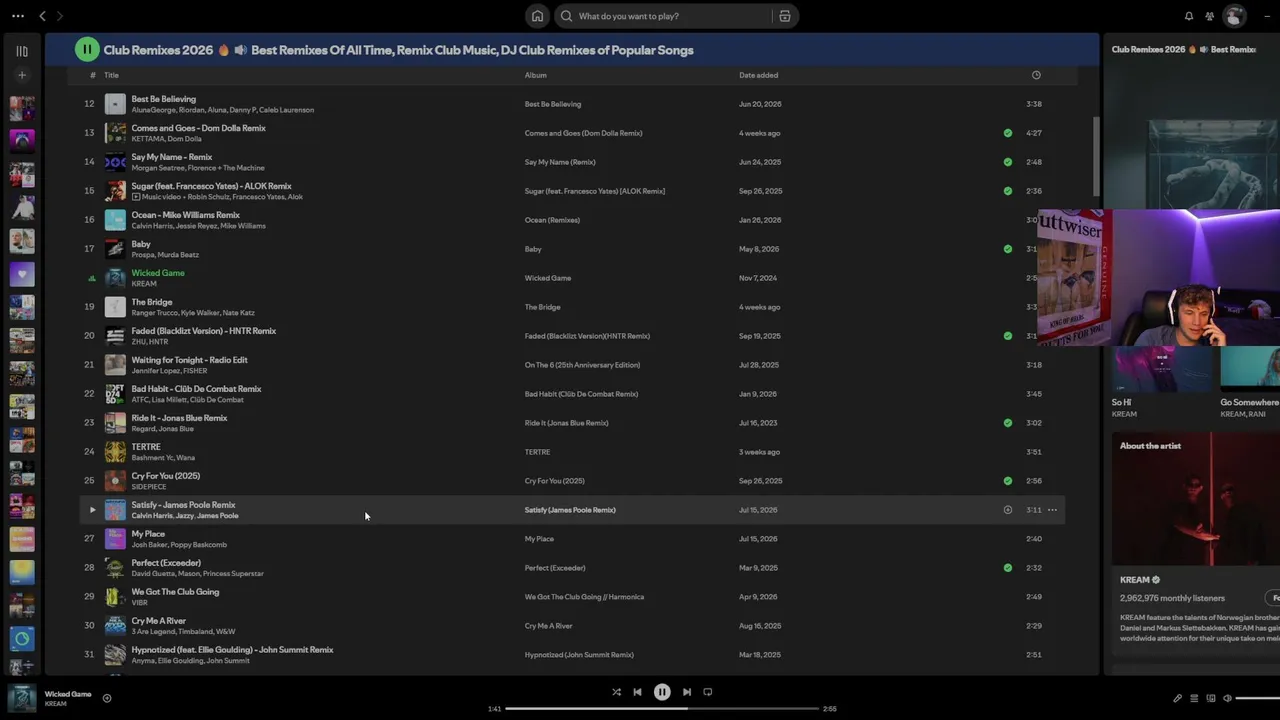Open the profile avatar menu
Viewport: 1280px width, 720px height.
pyautogui.click(x=1235, y=16)
